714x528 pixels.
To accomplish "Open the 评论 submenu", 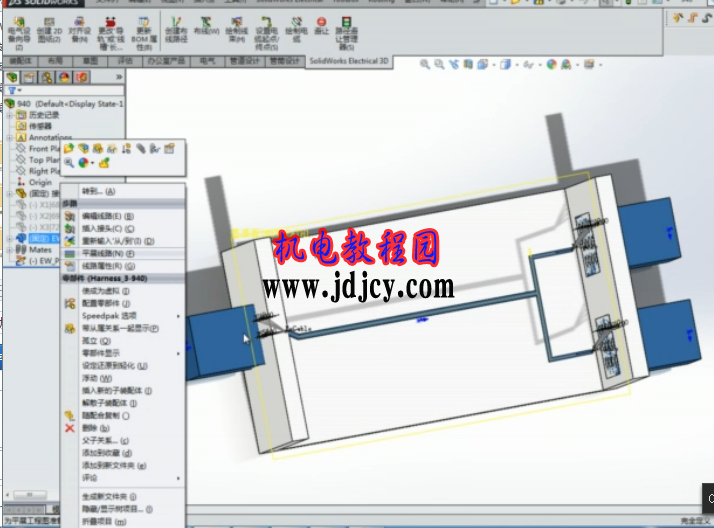I will coord(123,478).
